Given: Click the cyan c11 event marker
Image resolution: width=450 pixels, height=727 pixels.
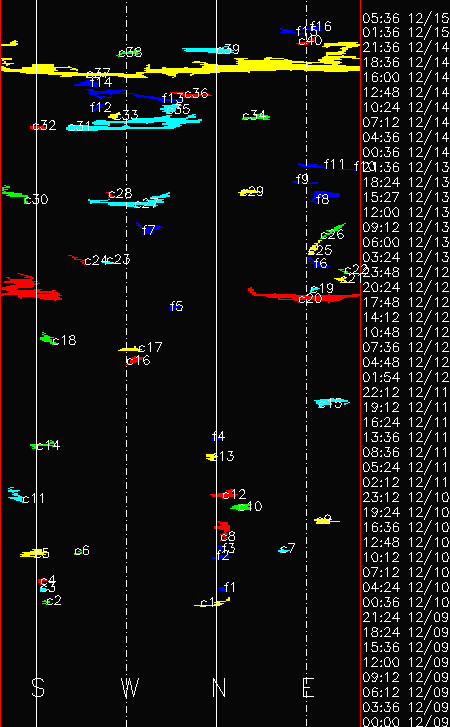Looking at the screenshot, I should [15, 495].
